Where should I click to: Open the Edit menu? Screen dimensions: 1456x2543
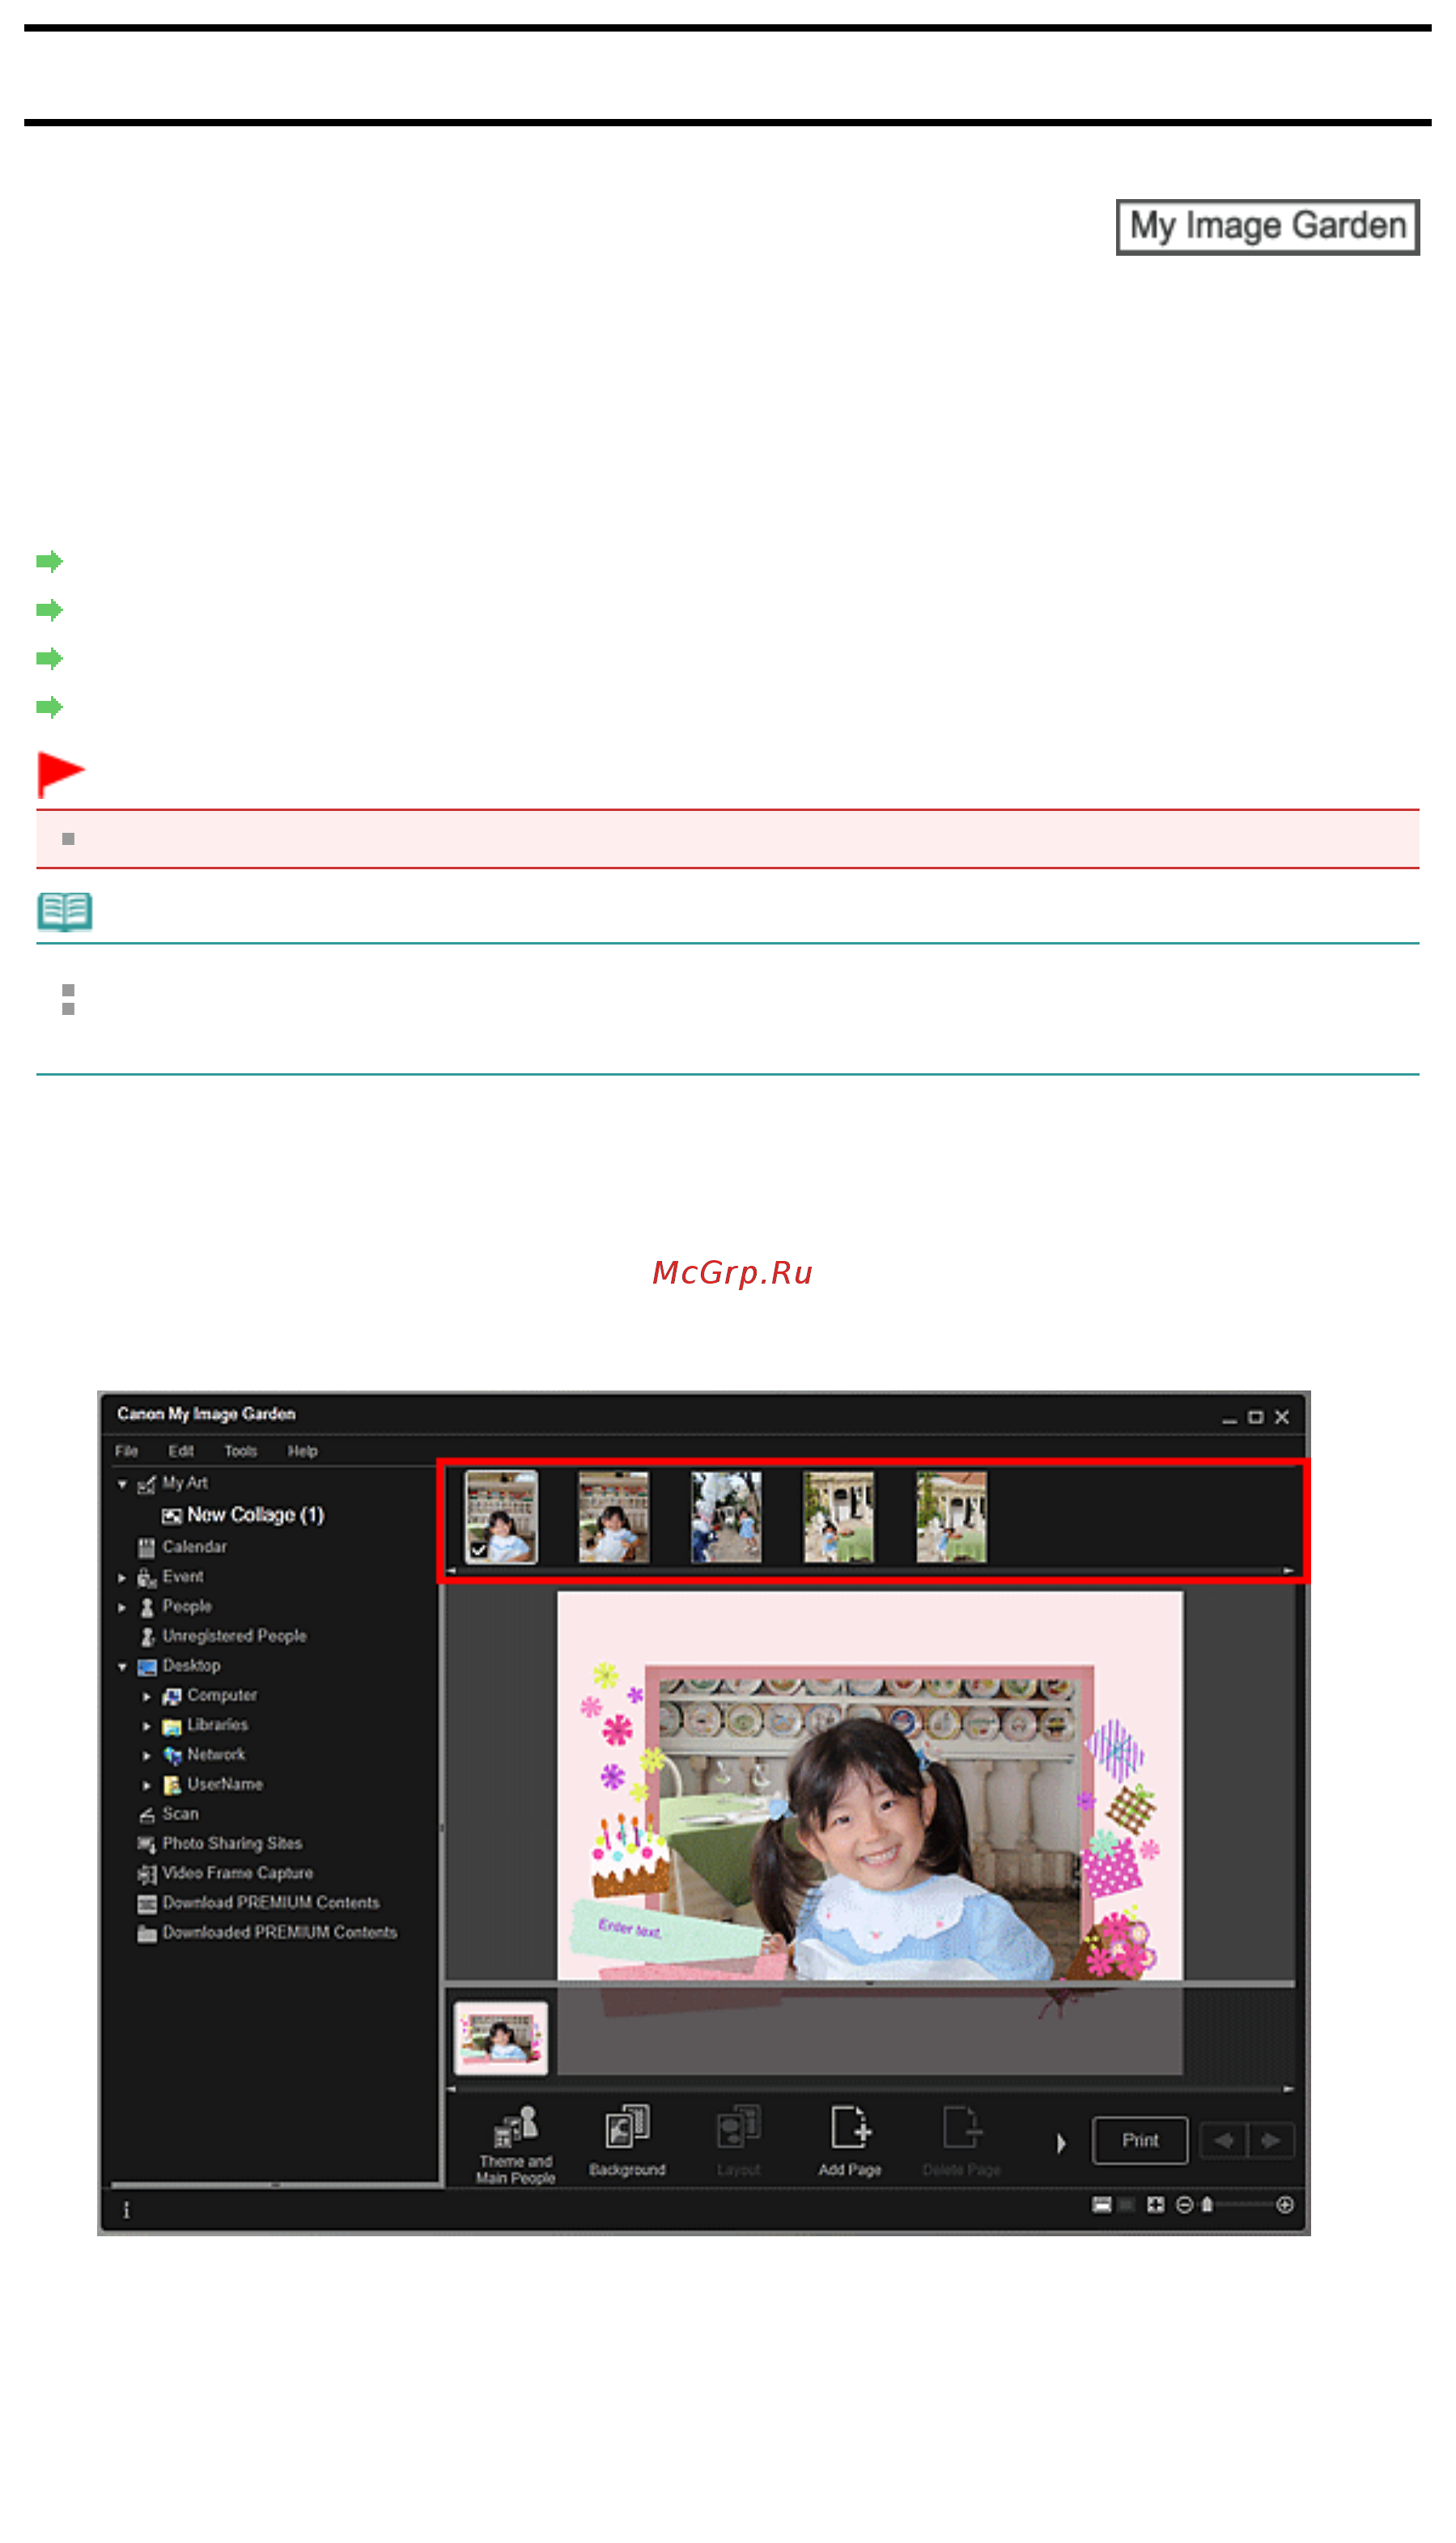(x=181, y=1451)
